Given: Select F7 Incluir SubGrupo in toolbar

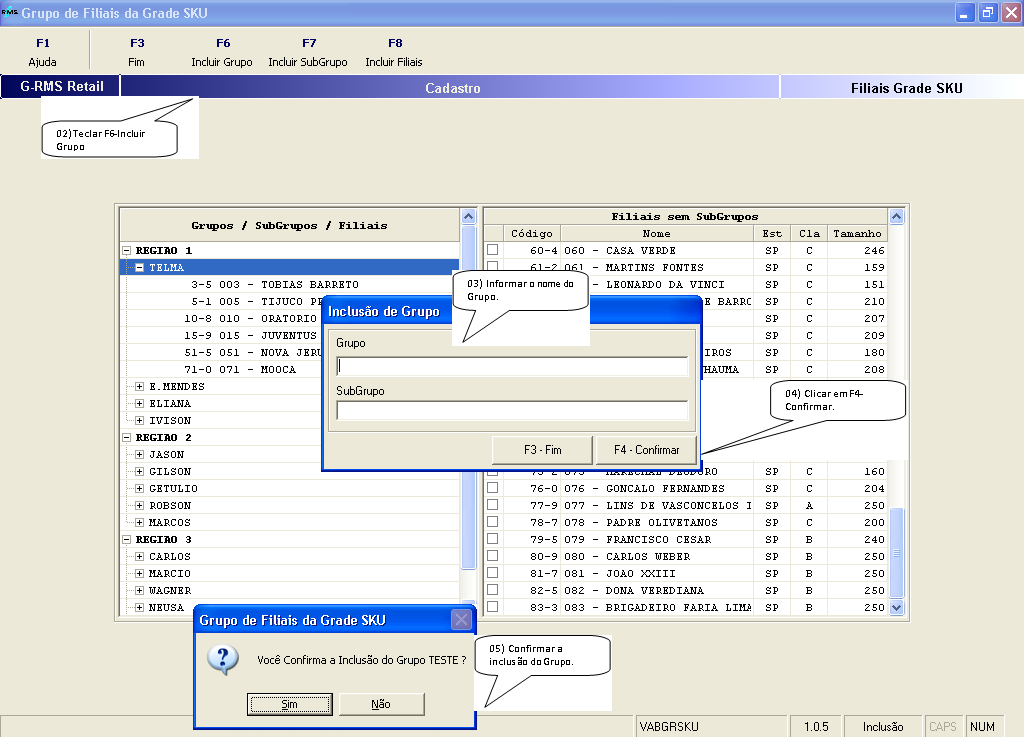Looking at the screenshot, I should click(x=308, y=52).
